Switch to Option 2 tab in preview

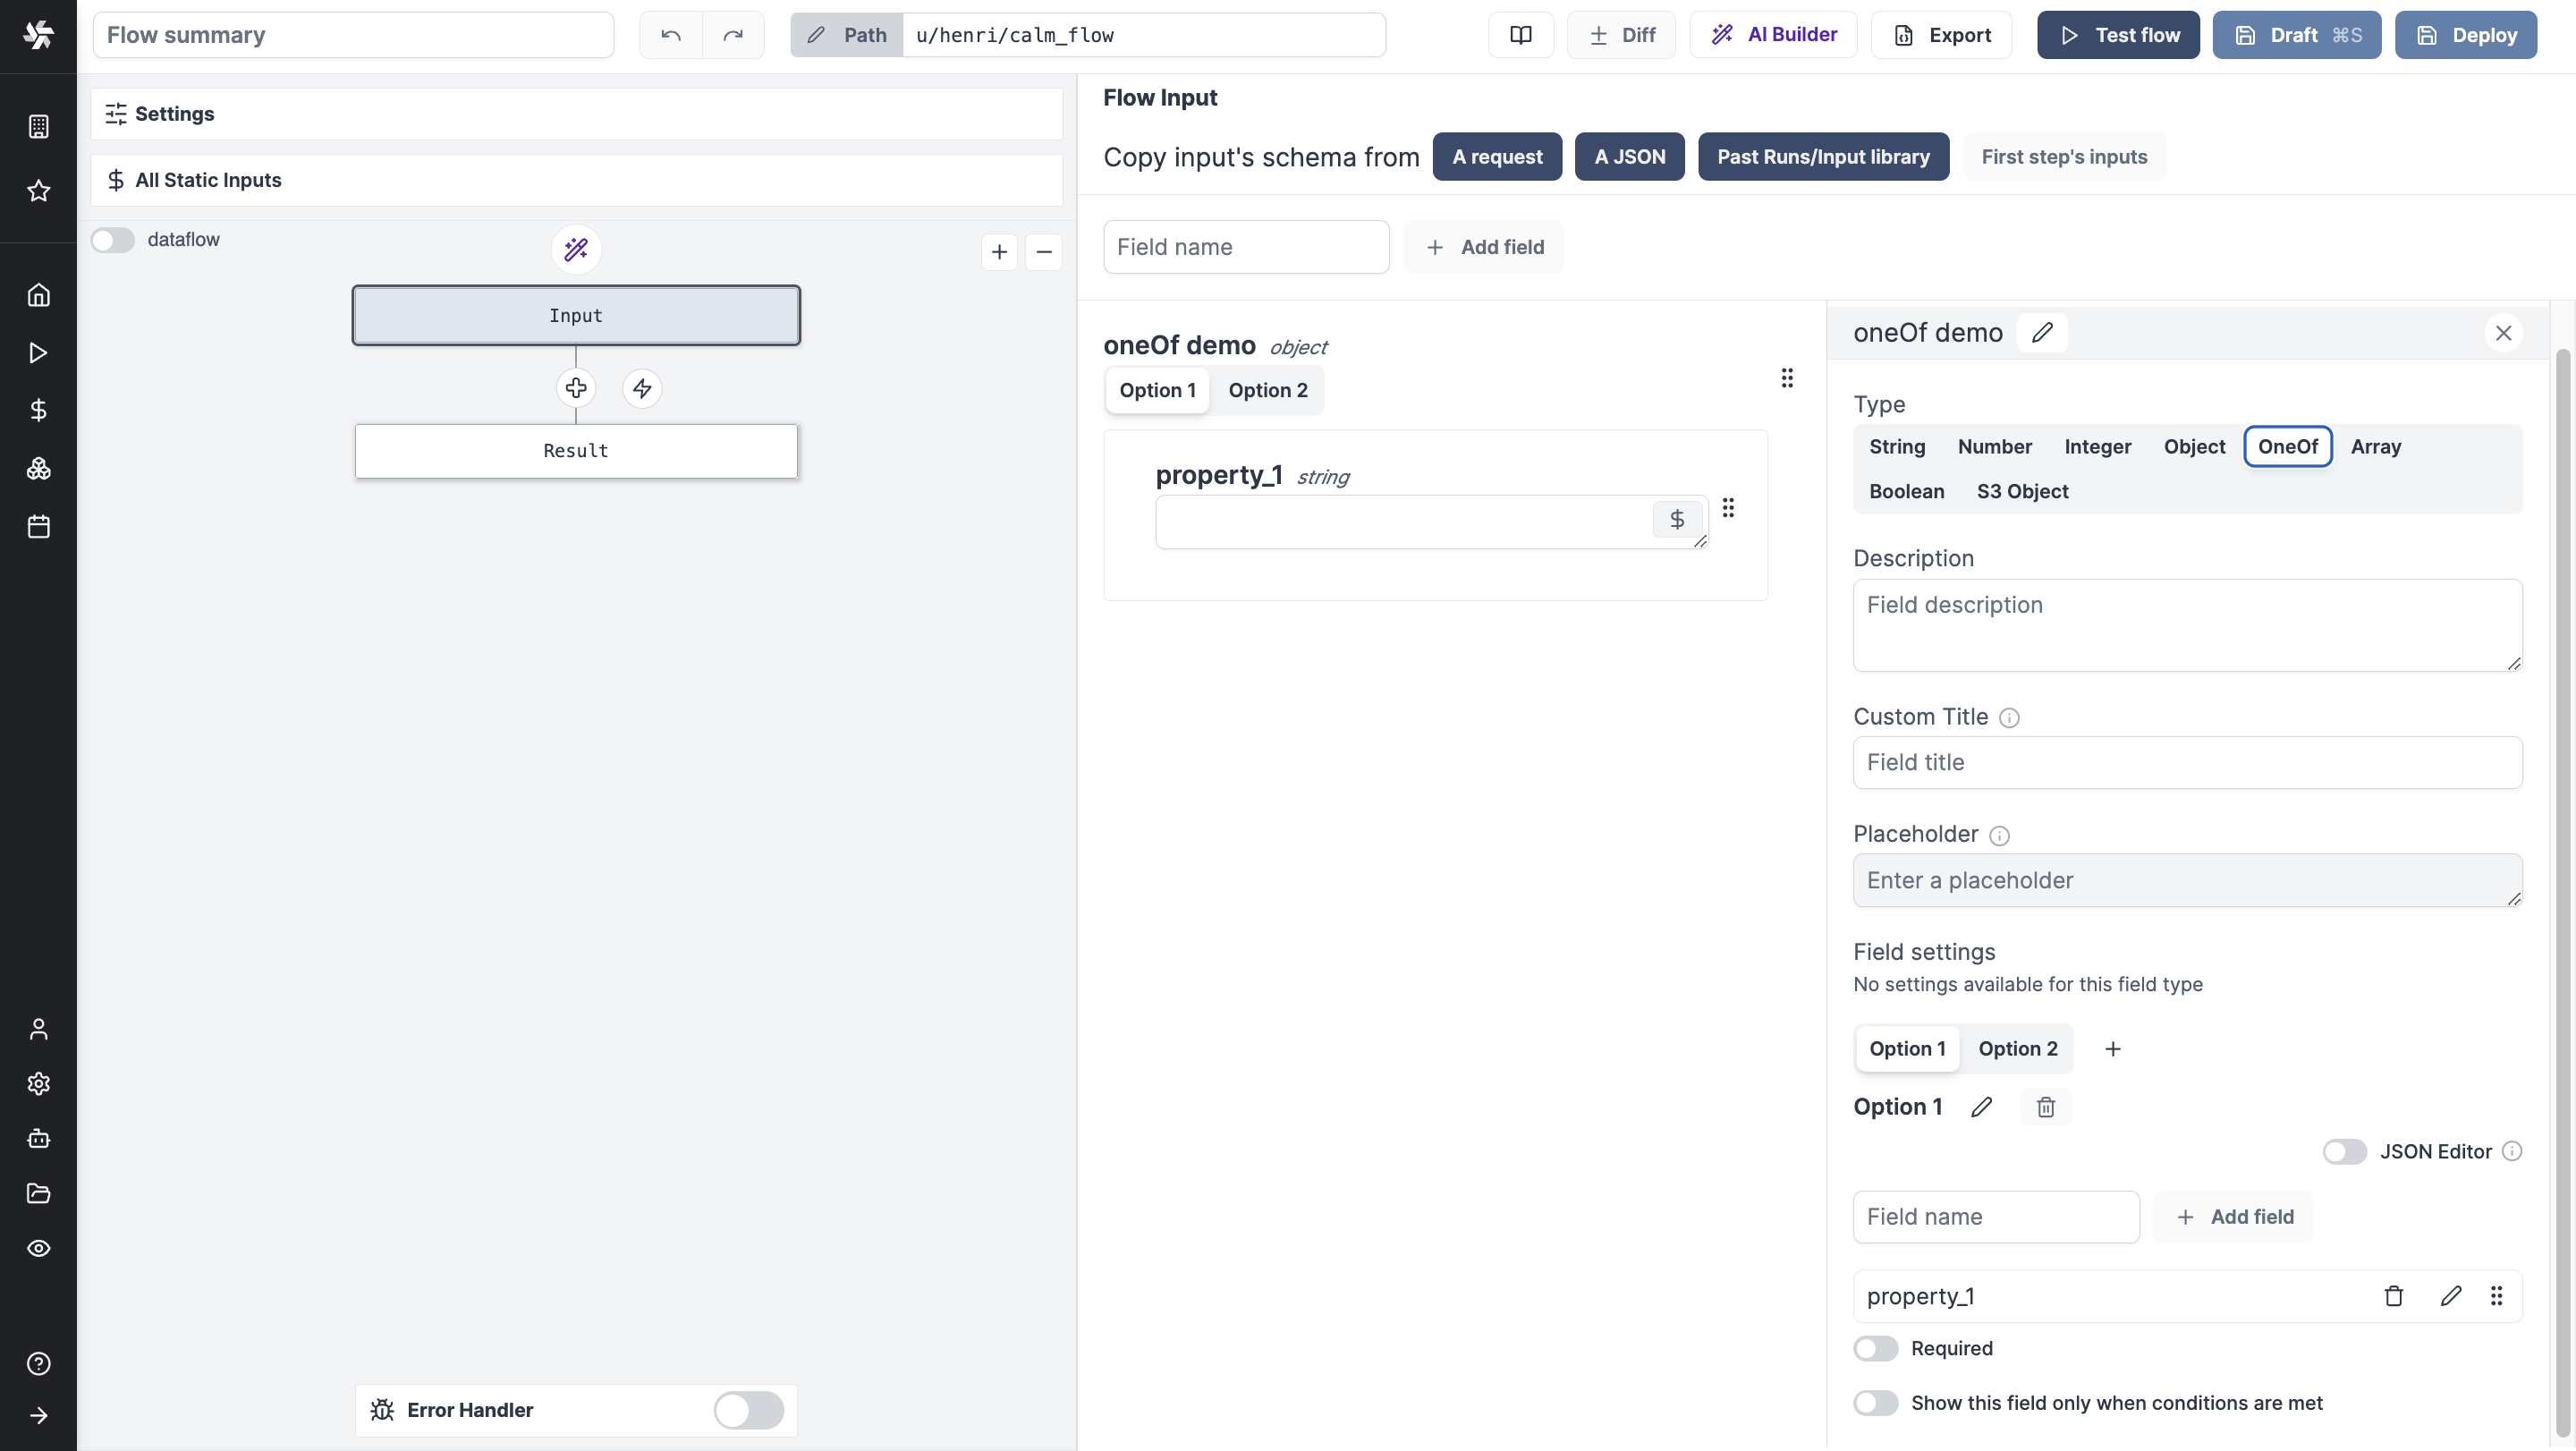tap(1267, 390)
